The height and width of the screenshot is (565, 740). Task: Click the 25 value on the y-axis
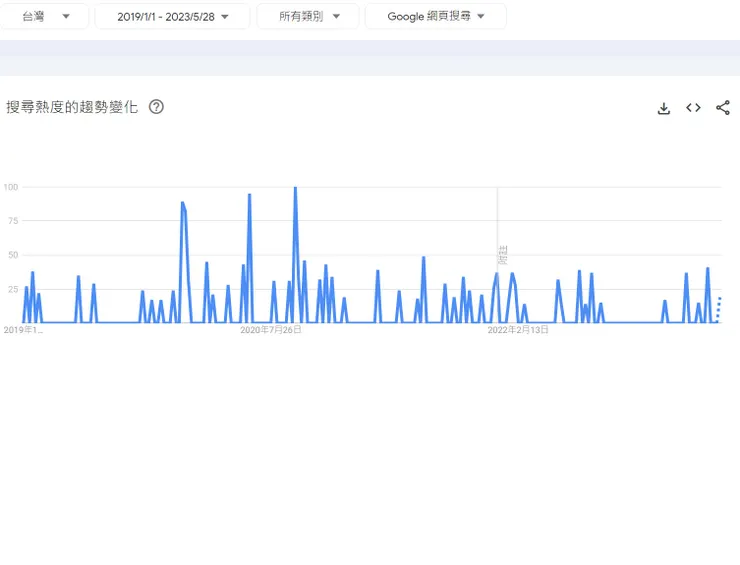coord(13,289)
